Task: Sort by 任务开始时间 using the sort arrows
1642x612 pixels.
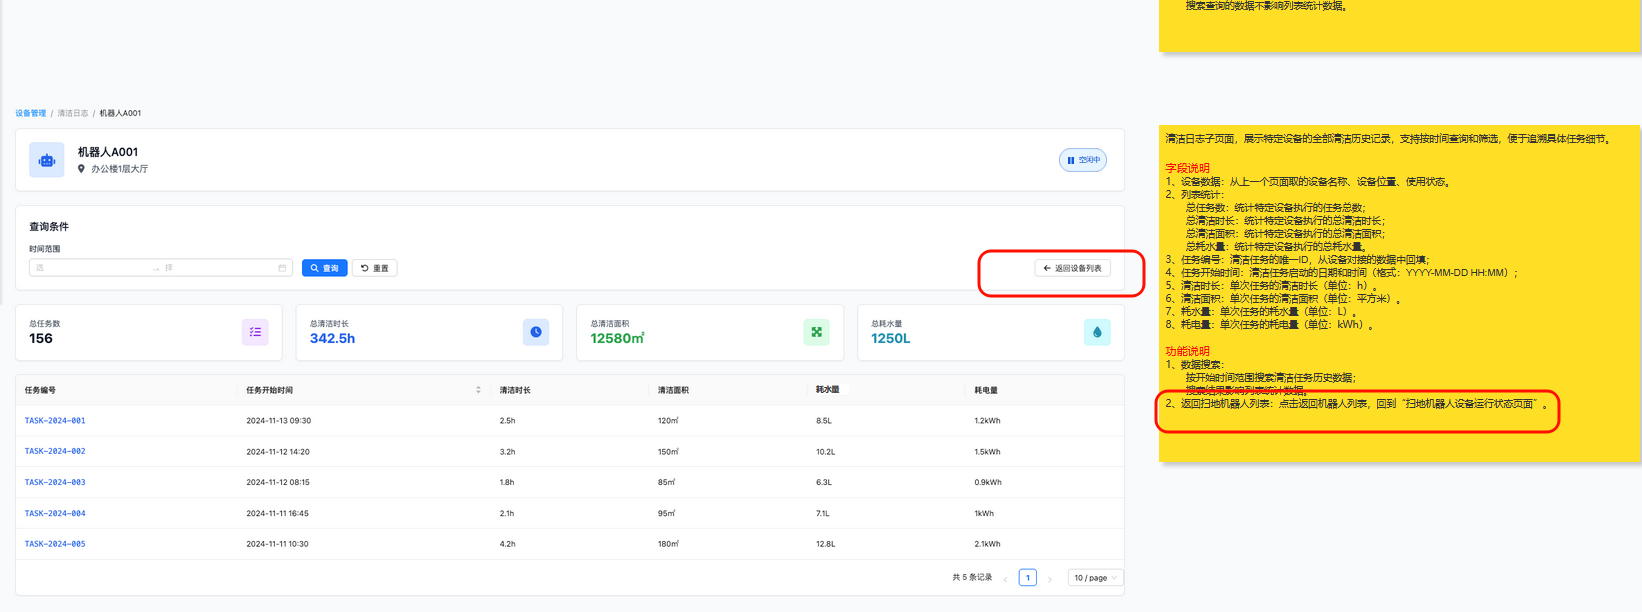Action: (x=478, y=390)
